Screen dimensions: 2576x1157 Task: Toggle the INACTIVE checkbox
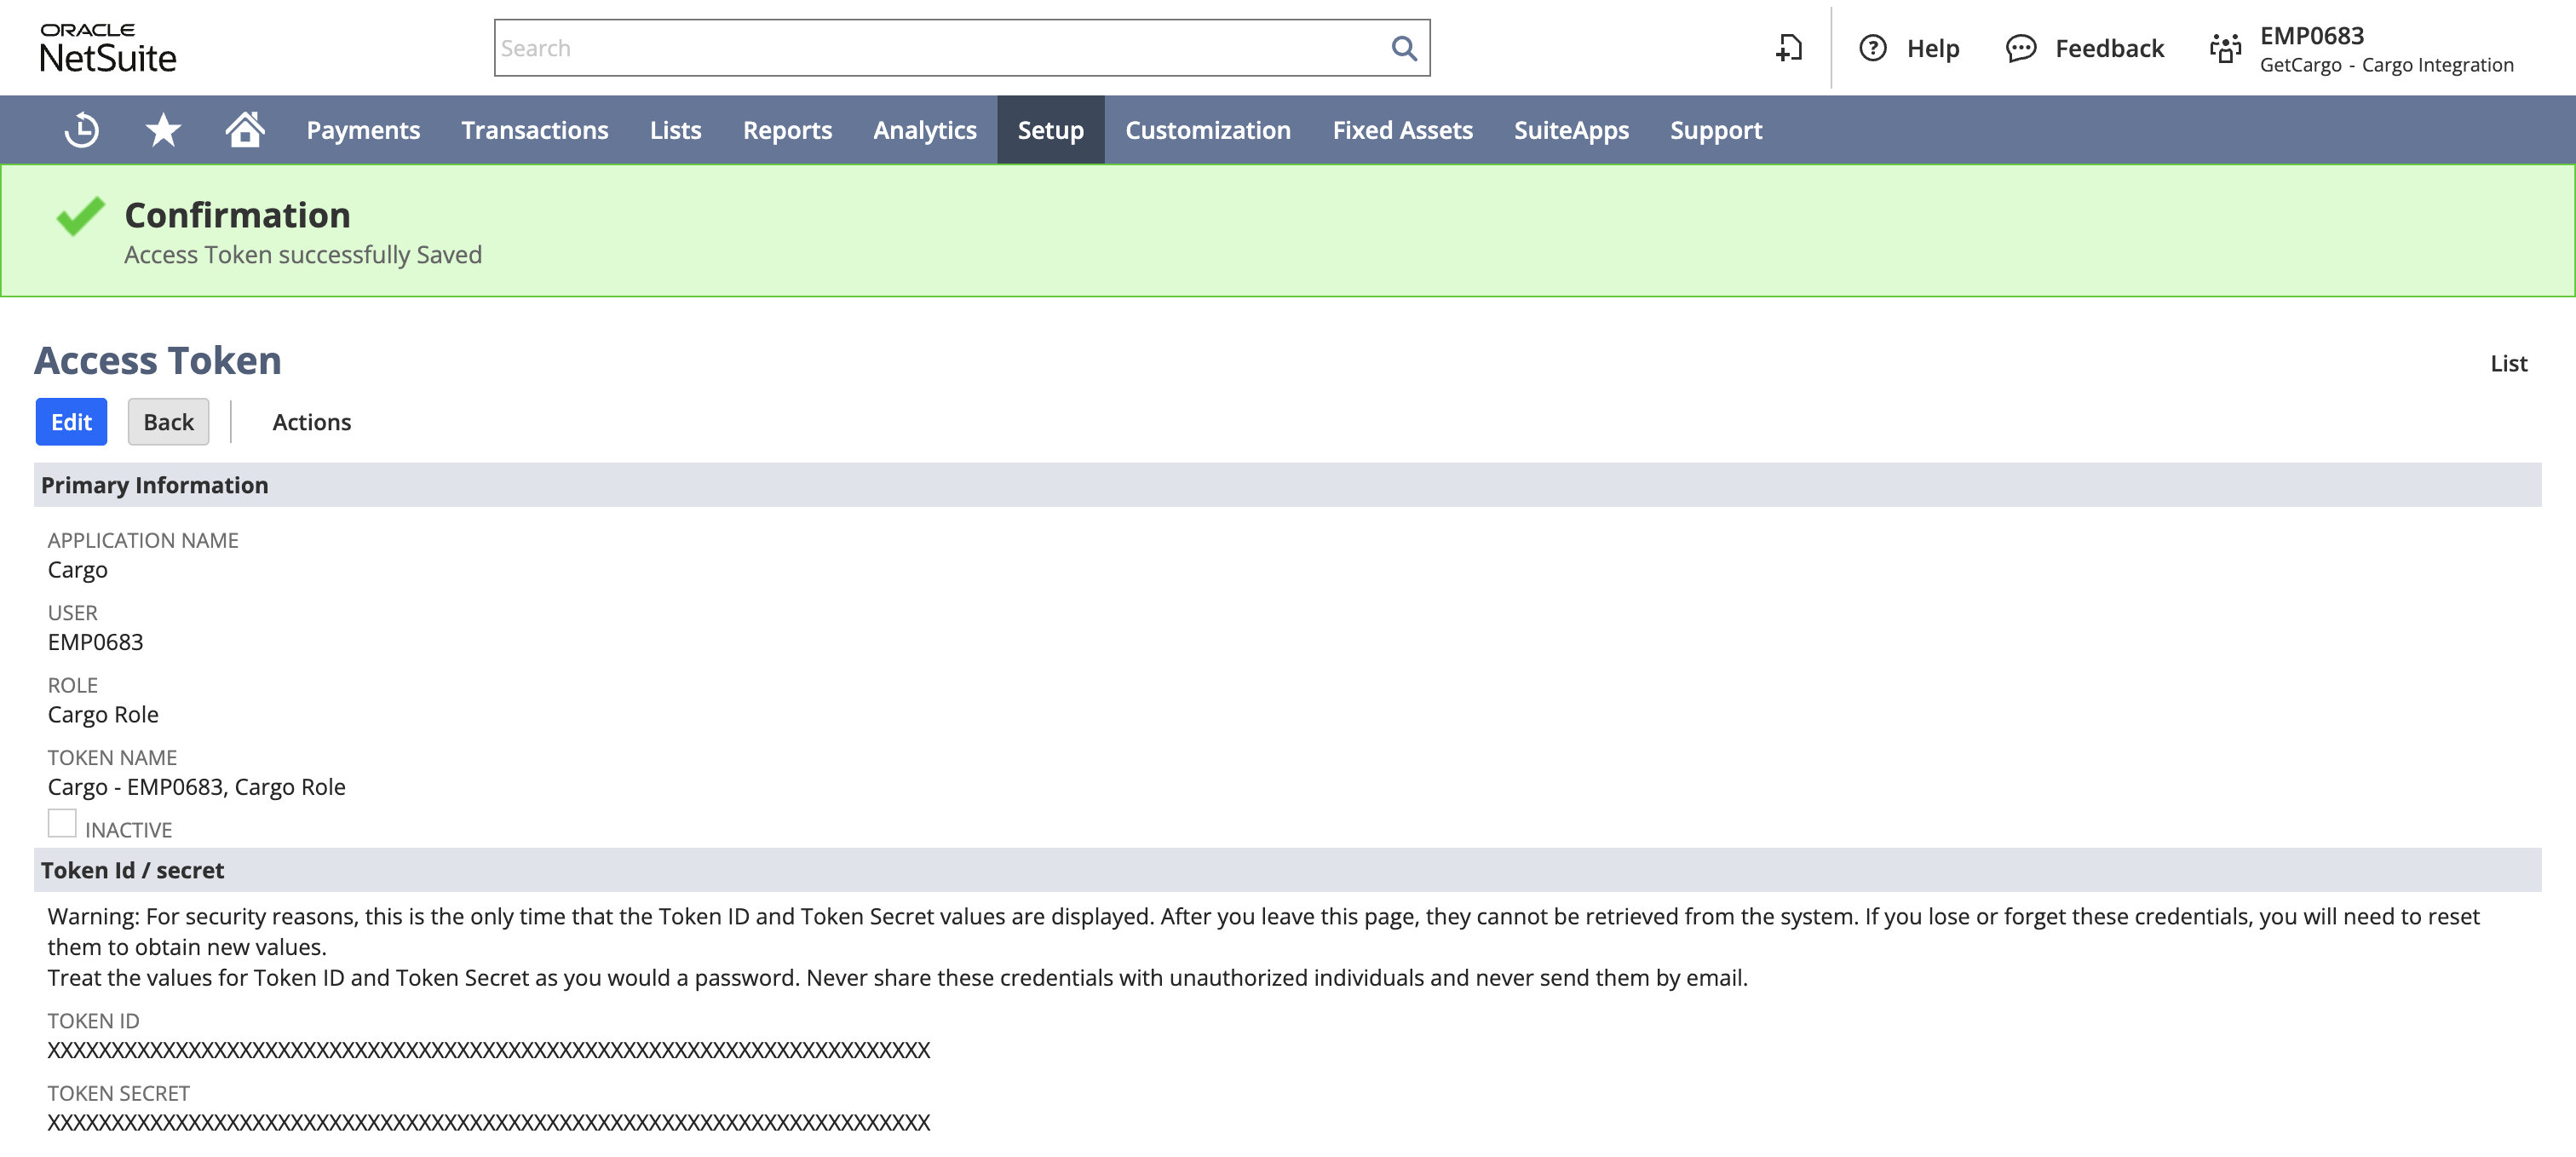pyautogui.click(x=62, y=823)
